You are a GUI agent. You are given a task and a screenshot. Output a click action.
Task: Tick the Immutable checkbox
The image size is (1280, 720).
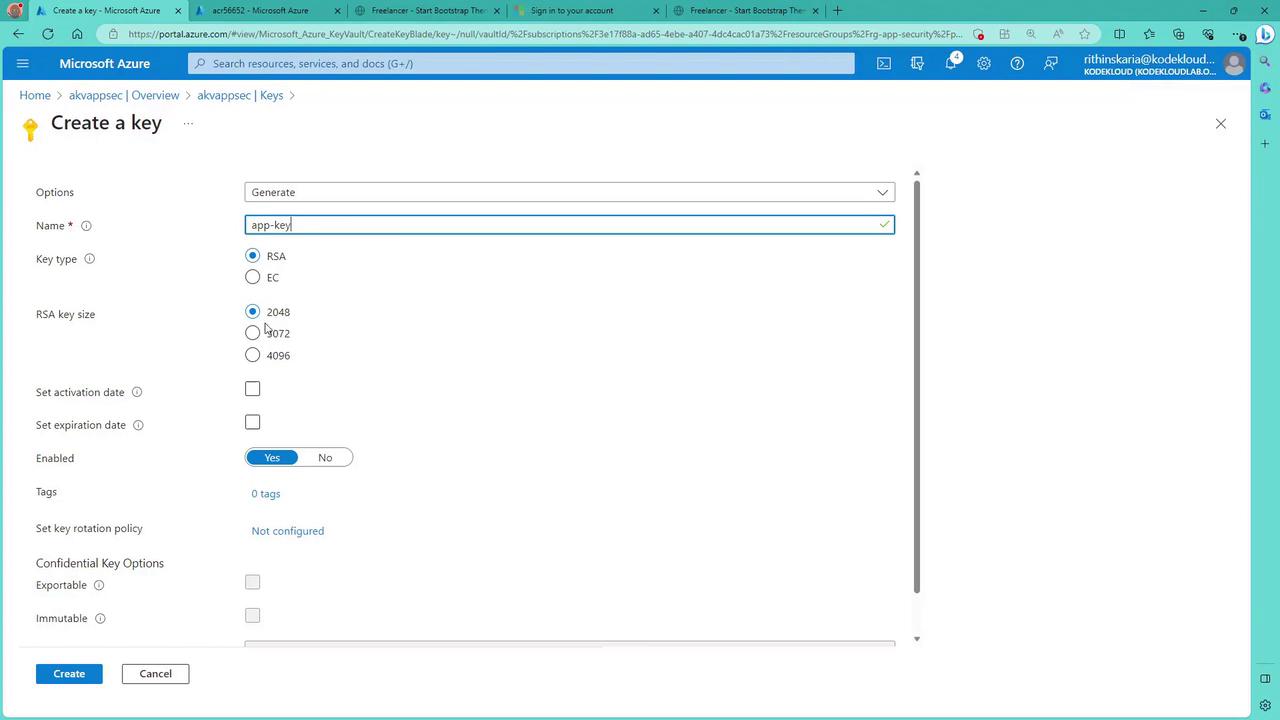[253, 615]
